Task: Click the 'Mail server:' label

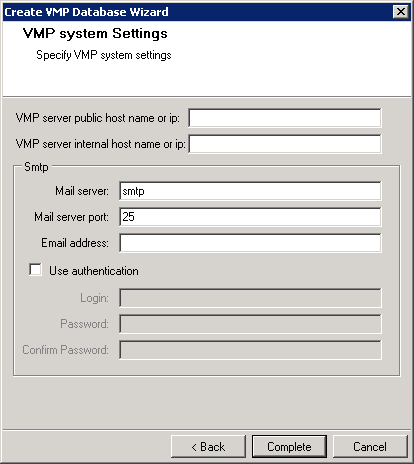Action: 82,191
